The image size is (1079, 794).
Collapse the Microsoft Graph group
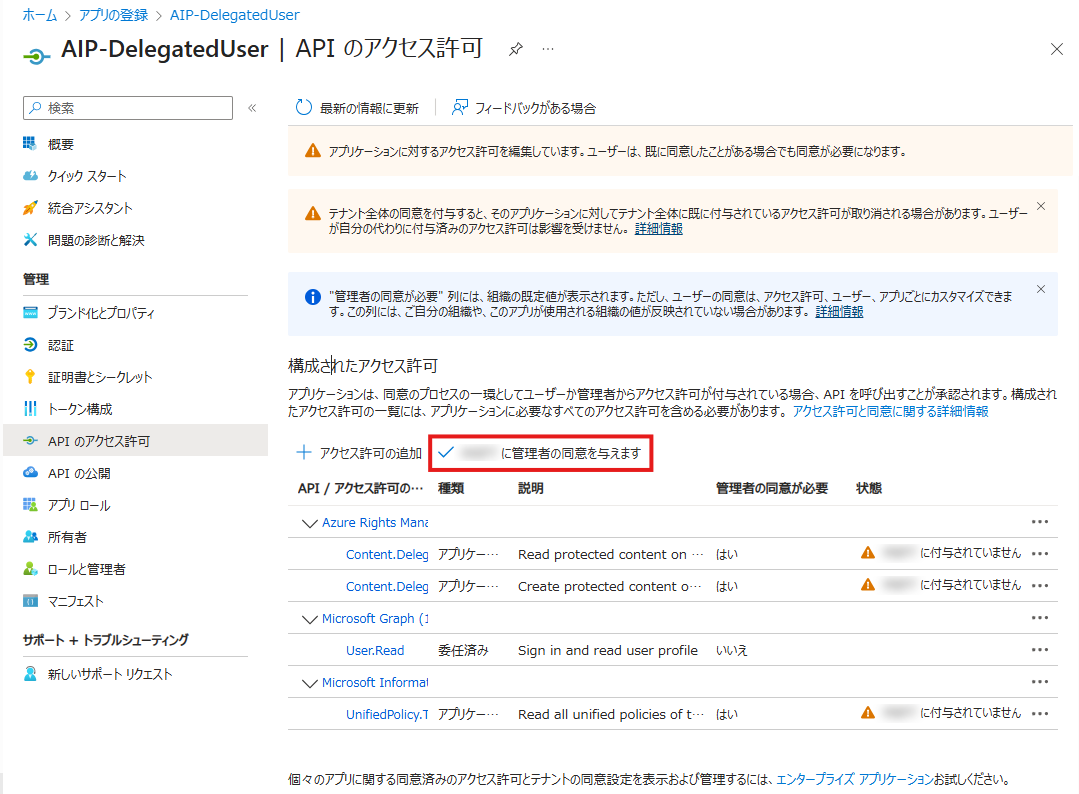(x=309, y=619)
